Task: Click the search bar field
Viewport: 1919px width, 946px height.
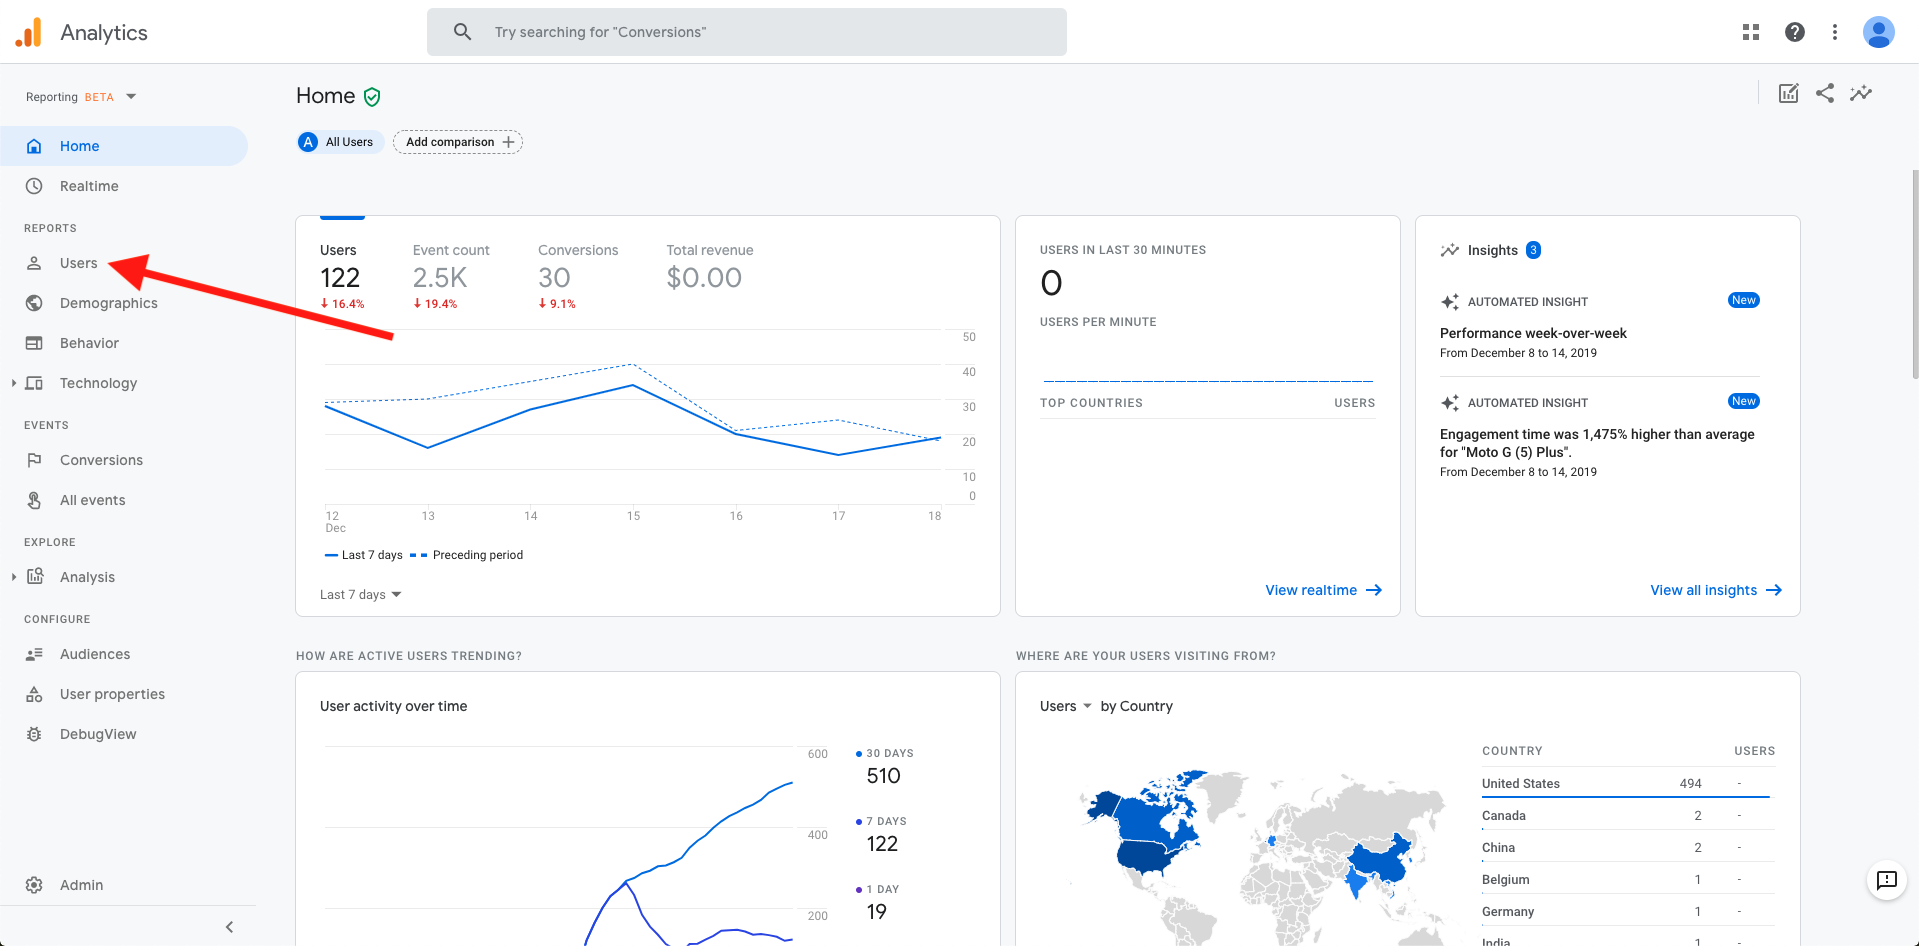Action: click(747, 32)
